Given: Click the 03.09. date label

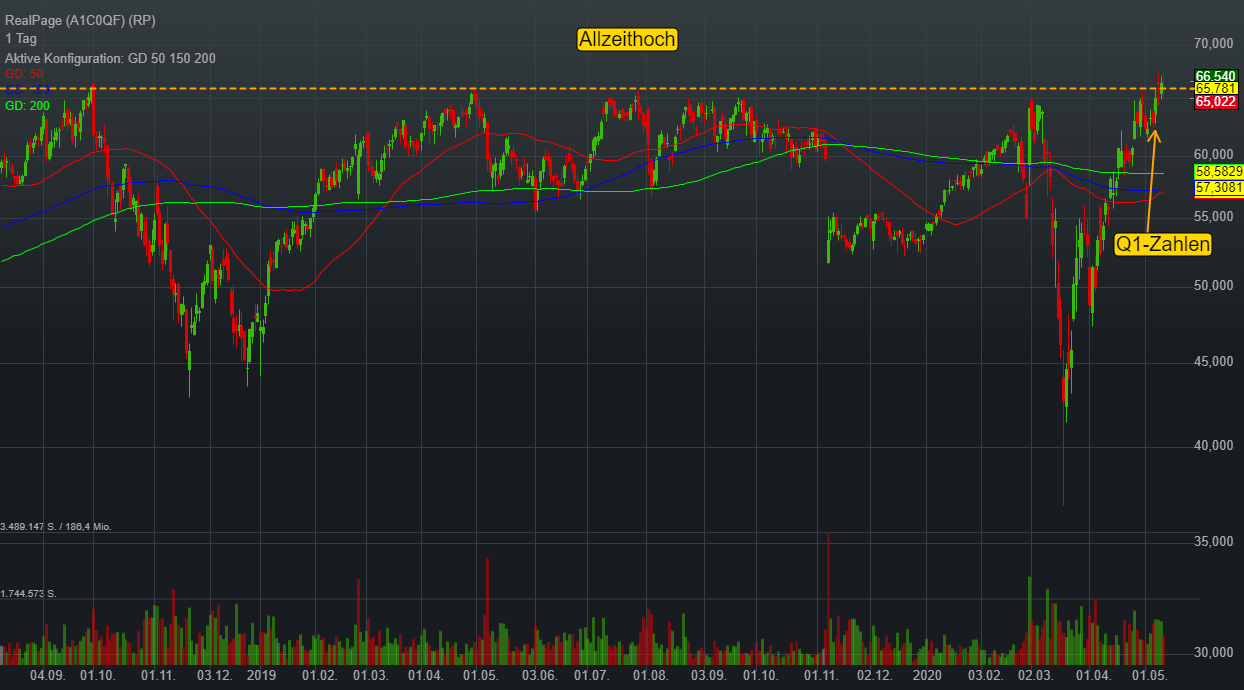Looking at the screenshot, I should point(709,676).
